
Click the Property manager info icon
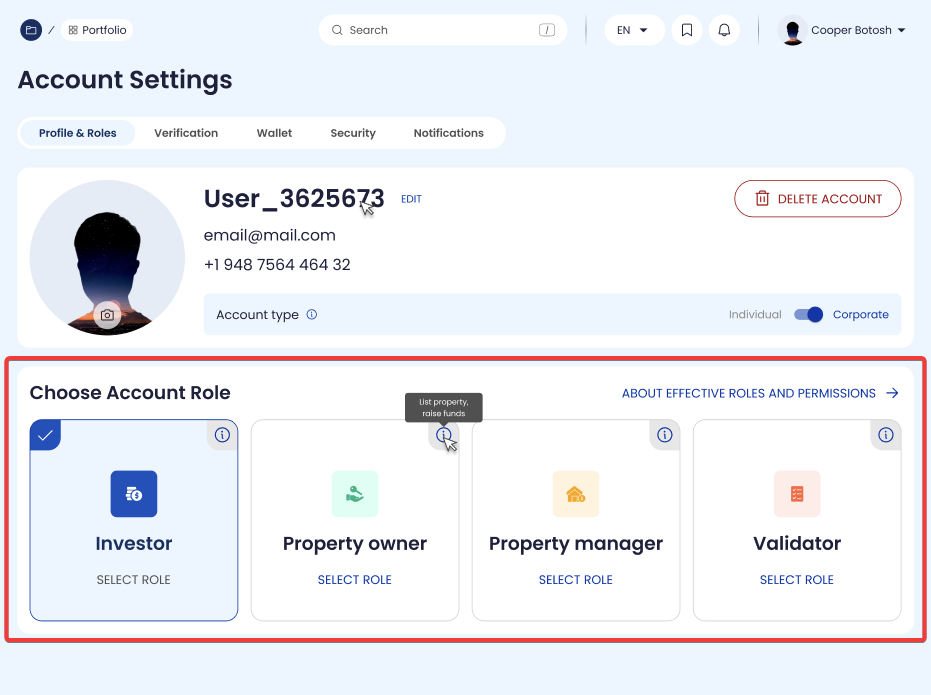(x=665, y=435)
